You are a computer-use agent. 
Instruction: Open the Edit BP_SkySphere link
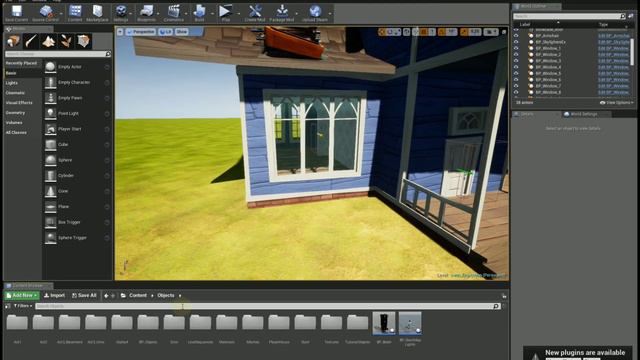coord(614,42)
